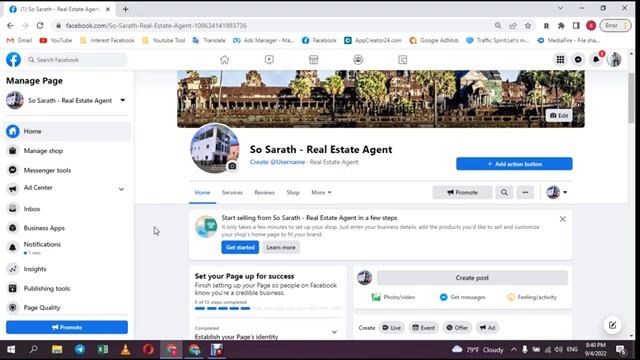Open the Facebook menu grid icon

[560, 60]
